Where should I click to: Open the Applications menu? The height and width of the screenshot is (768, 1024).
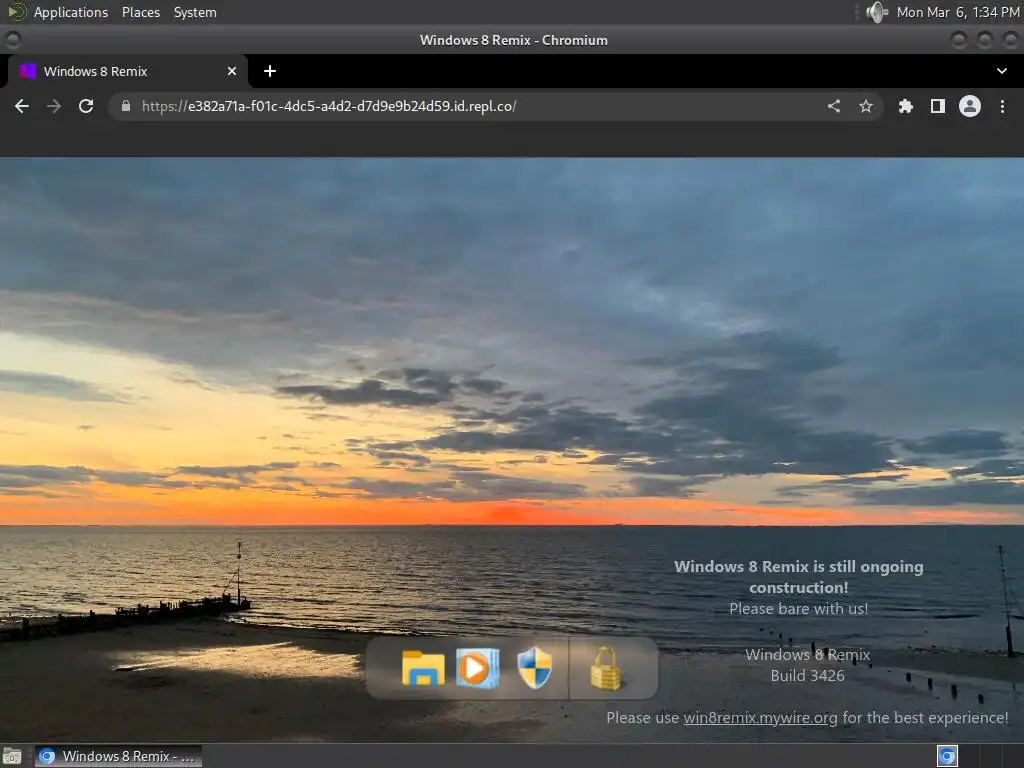click(x=71, y=12)
